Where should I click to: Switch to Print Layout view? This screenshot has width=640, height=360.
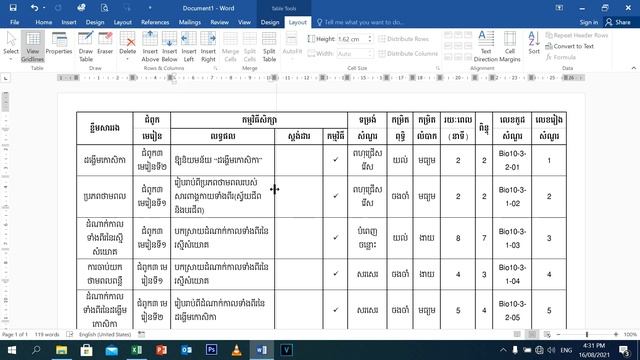pos(532,334)
